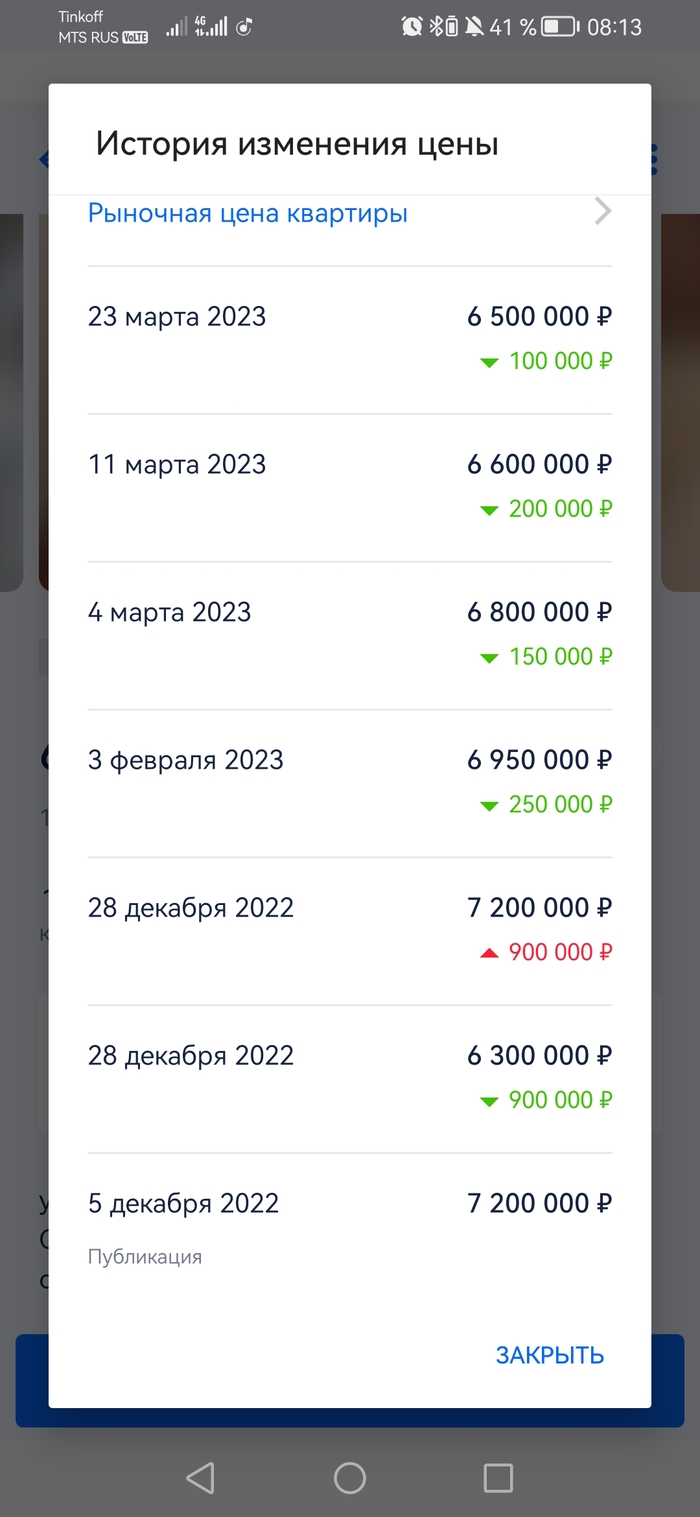Tap the green arrow beside 250 000 ₽ decrease
Viewport: 700px width, 1517px height.
(x=489, y=804)
